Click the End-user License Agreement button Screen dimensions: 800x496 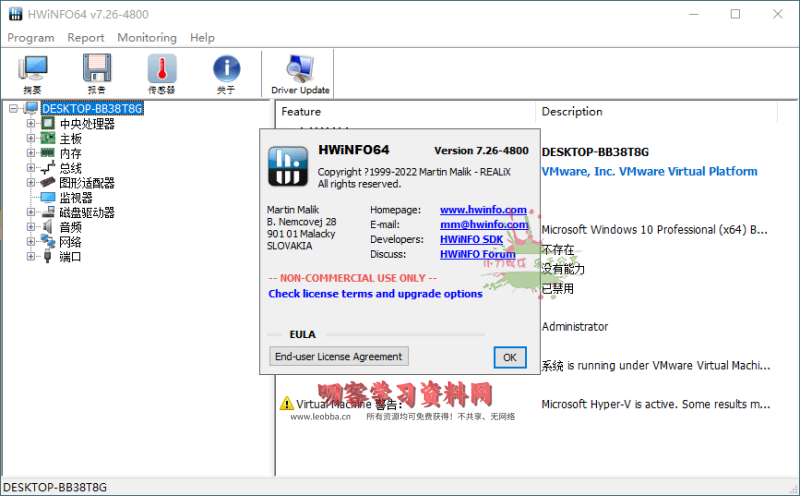click(x=339, y=357)
